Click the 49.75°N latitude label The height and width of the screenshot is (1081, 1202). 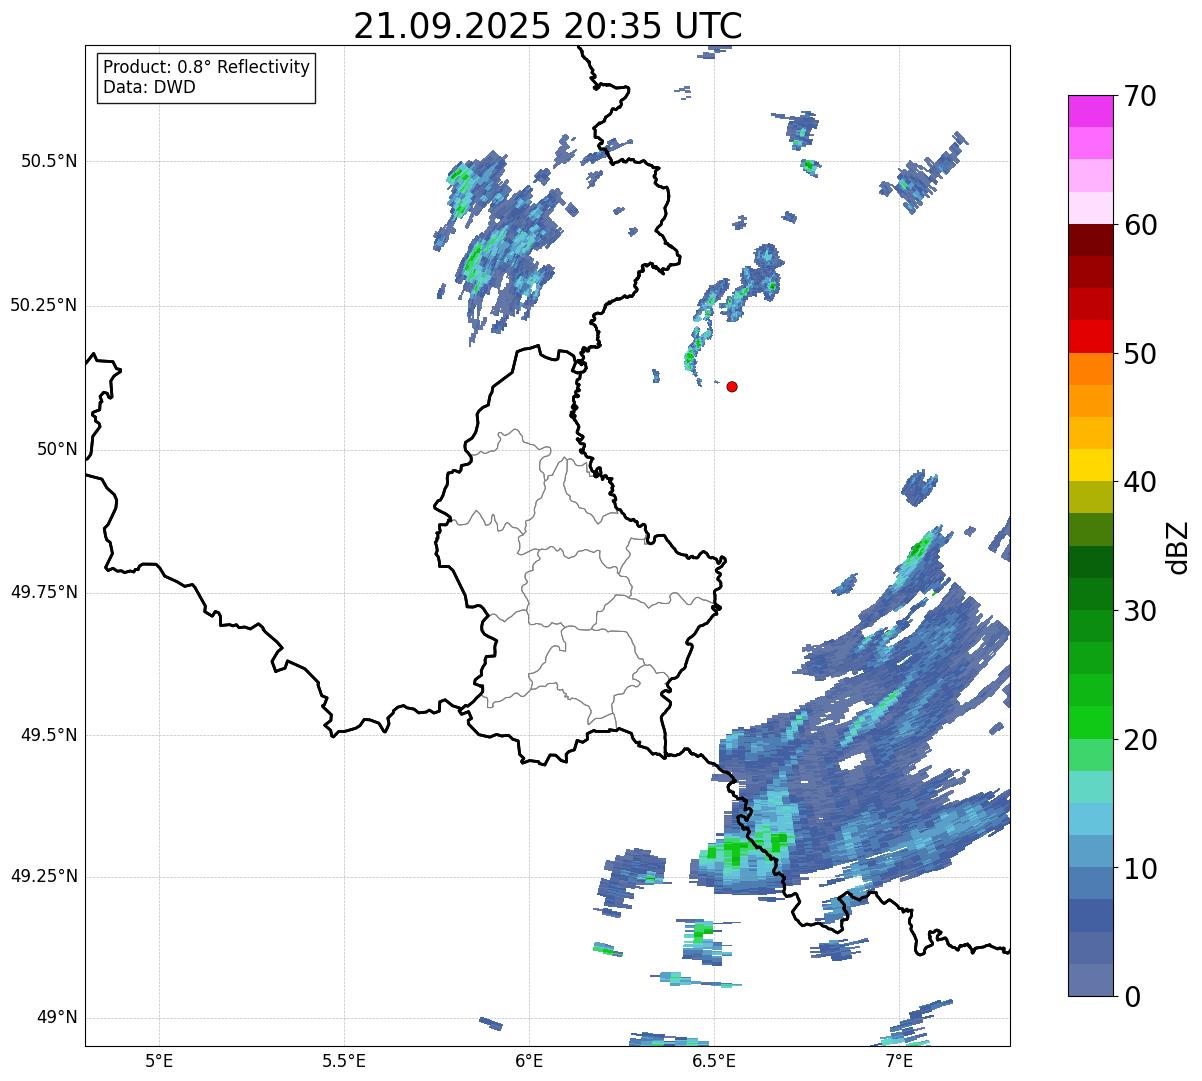click(44, 592)
